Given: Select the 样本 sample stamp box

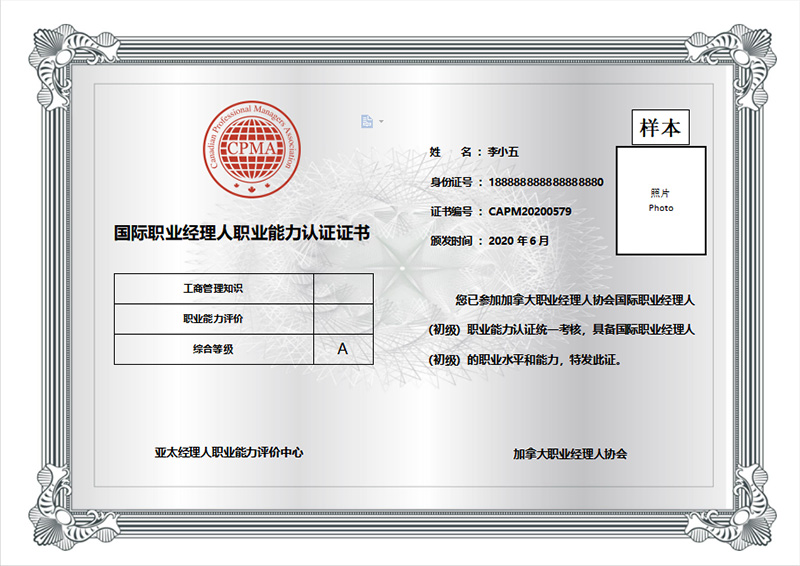Looking at the screenshot, I should 661,127.
